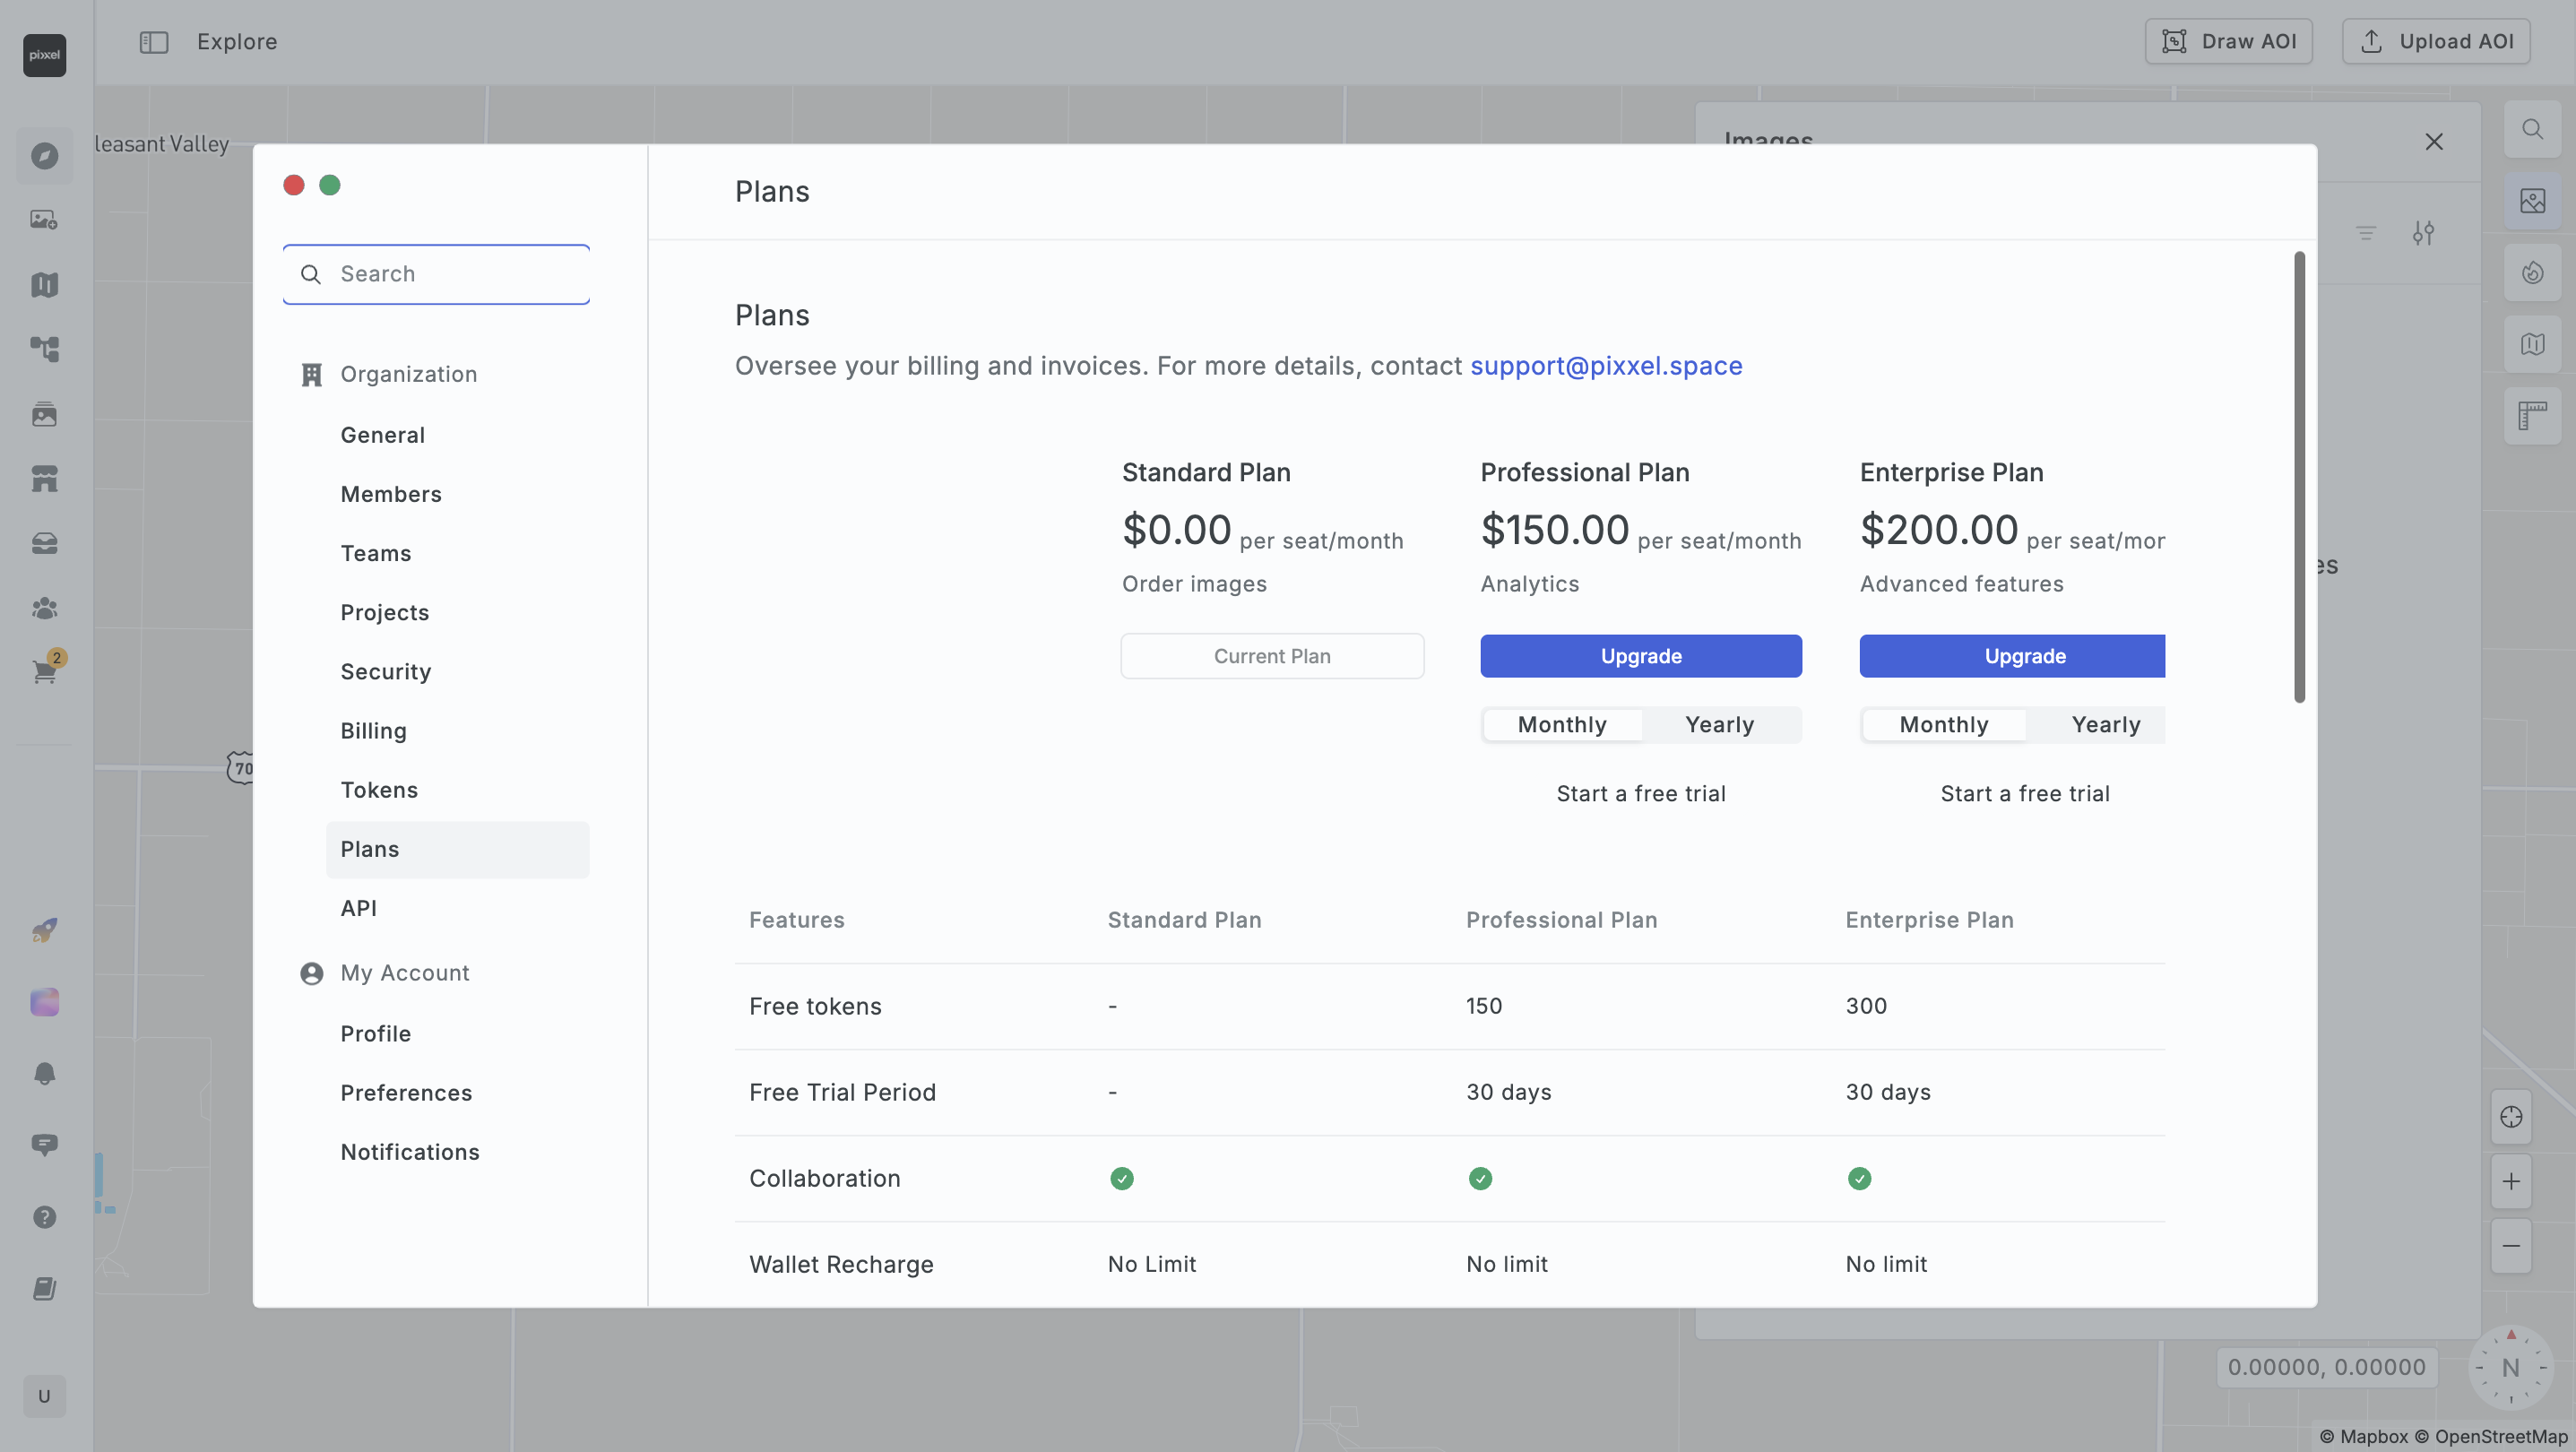
Task: Open the Explore compass icon in sidebar
Action: point(44,156)
